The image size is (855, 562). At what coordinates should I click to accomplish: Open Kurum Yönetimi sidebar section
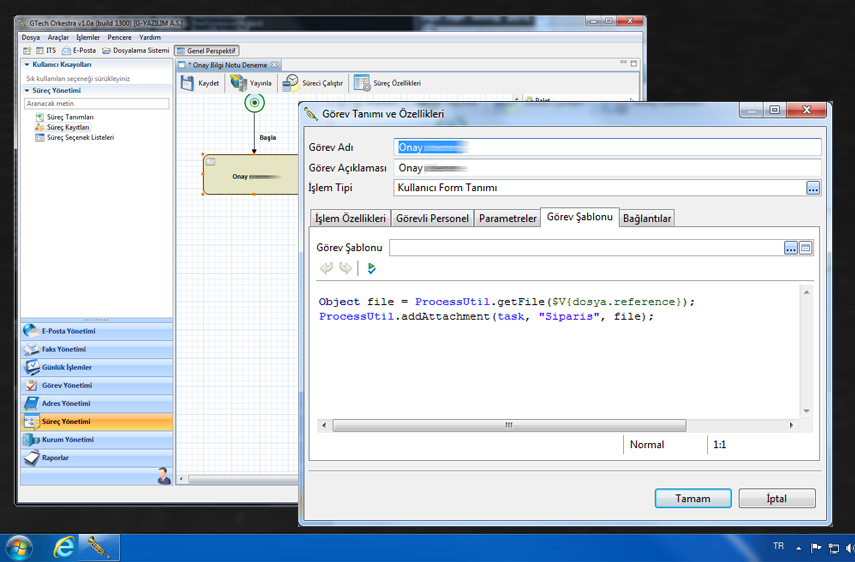point(97,439)
